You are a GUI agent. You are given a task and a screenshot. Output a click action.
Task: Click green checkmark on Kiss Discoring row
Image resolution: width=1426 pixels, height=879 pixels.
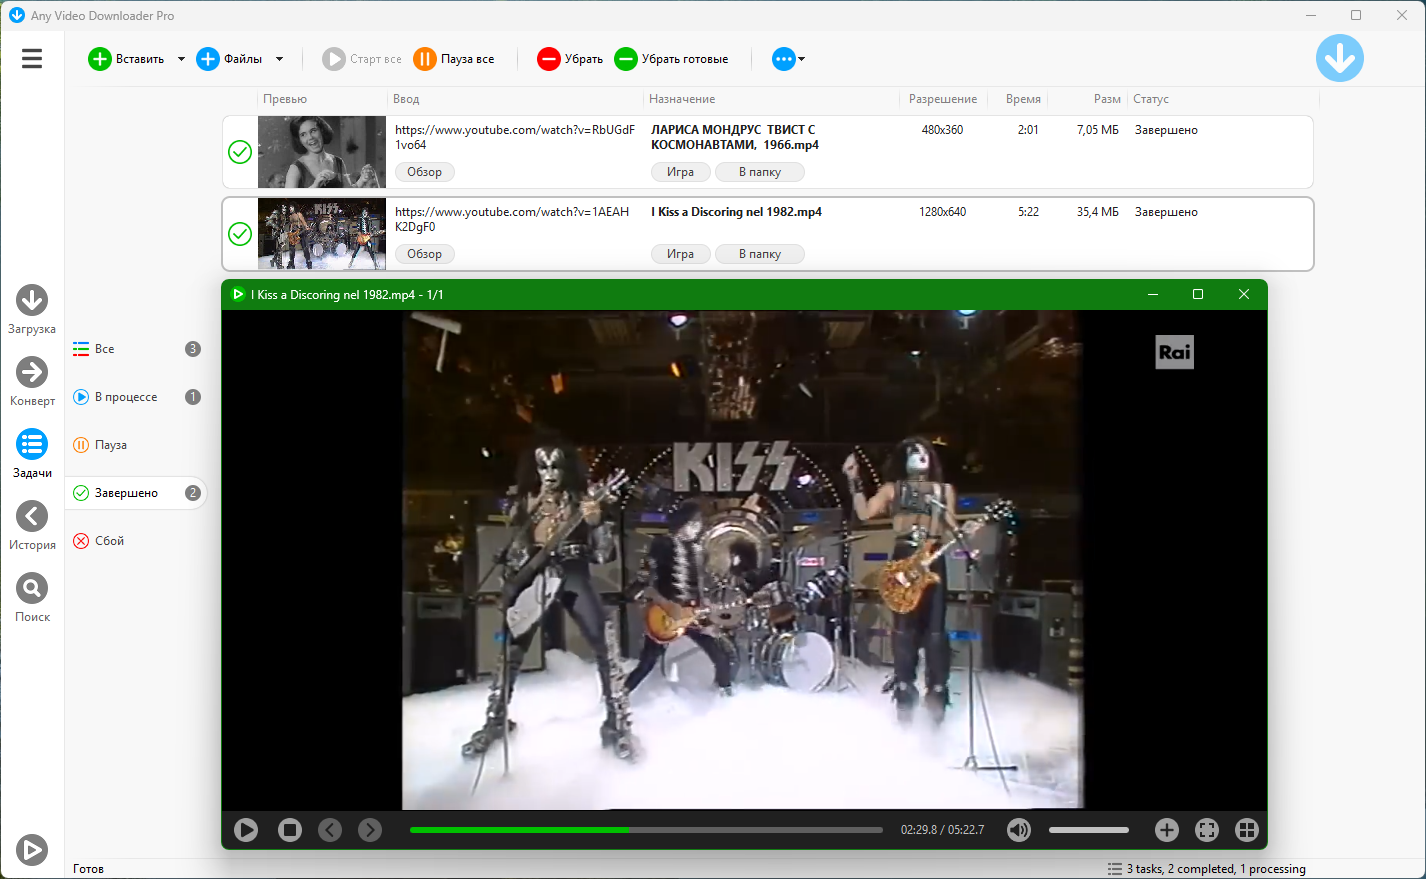coord(240,234)
